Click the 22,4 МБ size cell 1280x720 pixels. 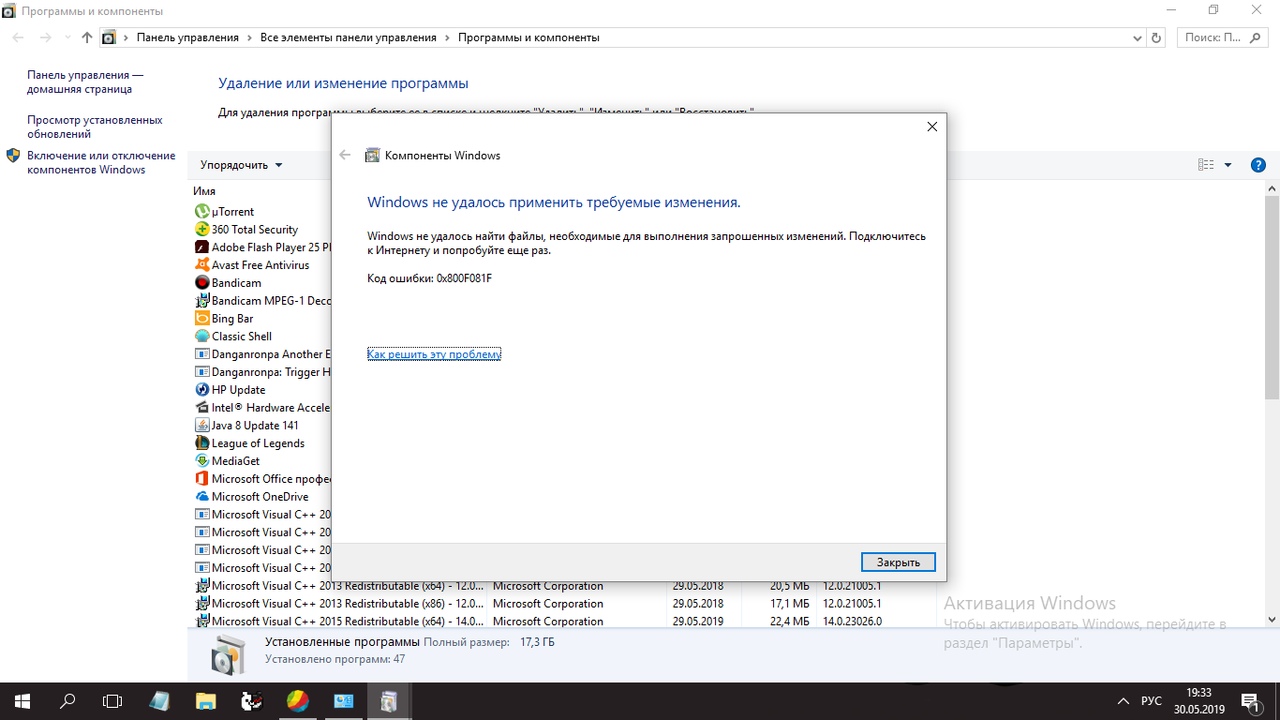coord(789,621)
